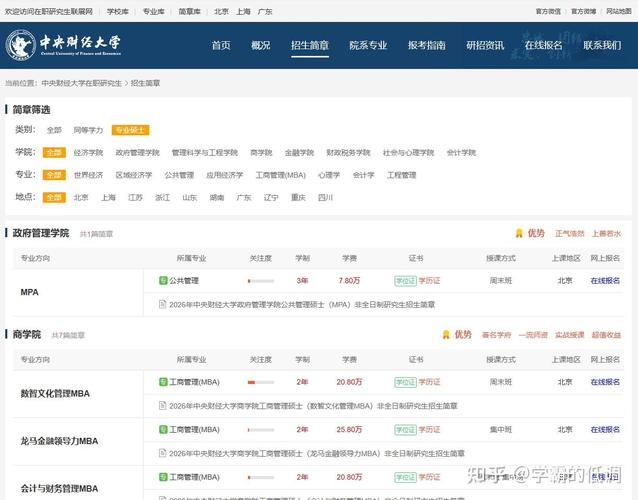Click 学历证 label in MPA row
Image resolution: width=638 pixels, height=500 pixels.
(429, 281)
